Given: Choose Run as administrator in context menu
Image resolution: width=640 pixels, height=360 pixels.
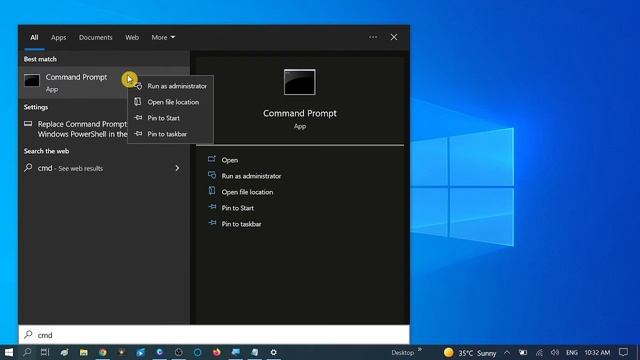Looking at the screenshot, I should 171,86.
